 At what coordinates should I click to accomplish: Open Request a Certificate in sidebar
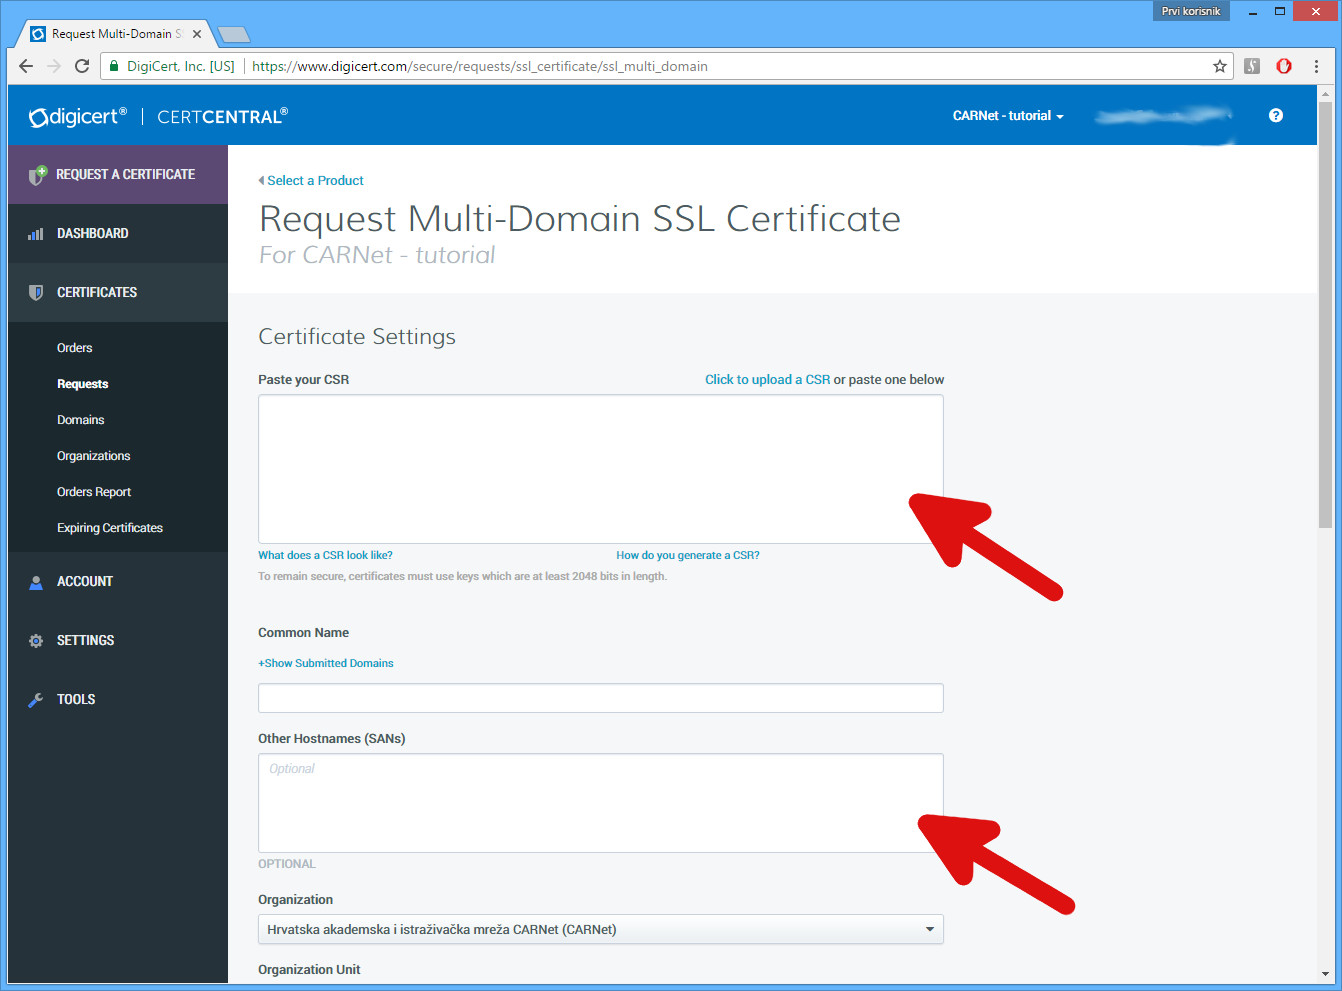coord(118,175)
